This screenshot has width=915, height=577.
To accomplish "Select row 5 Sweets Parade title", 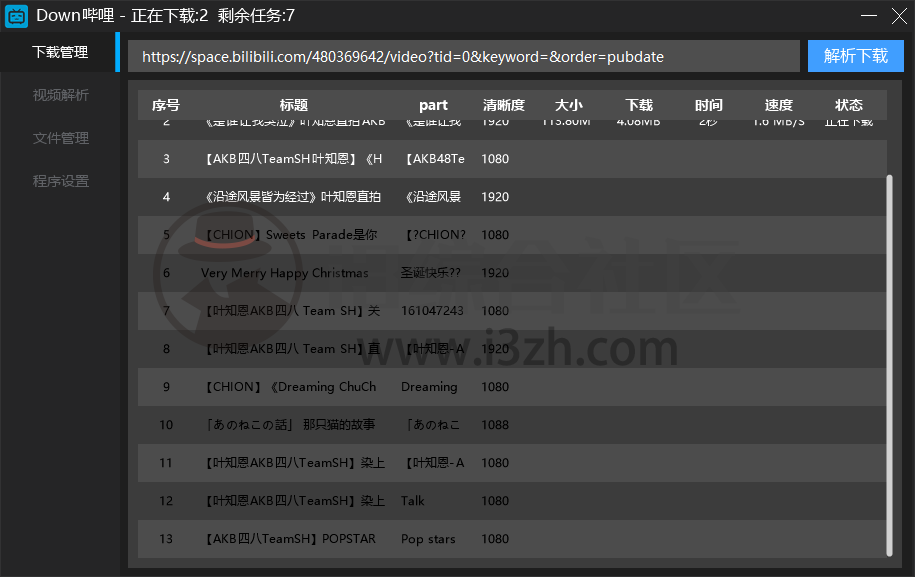I will (512, 235).
